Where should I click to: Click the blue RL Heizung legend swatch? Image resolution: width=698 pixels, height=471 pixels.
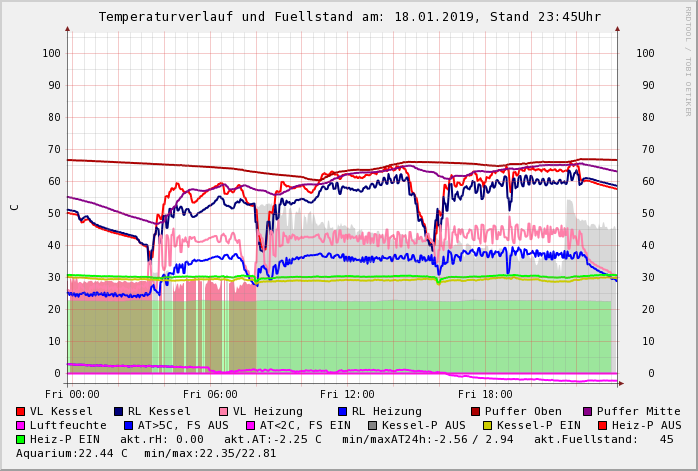[343, 411]
